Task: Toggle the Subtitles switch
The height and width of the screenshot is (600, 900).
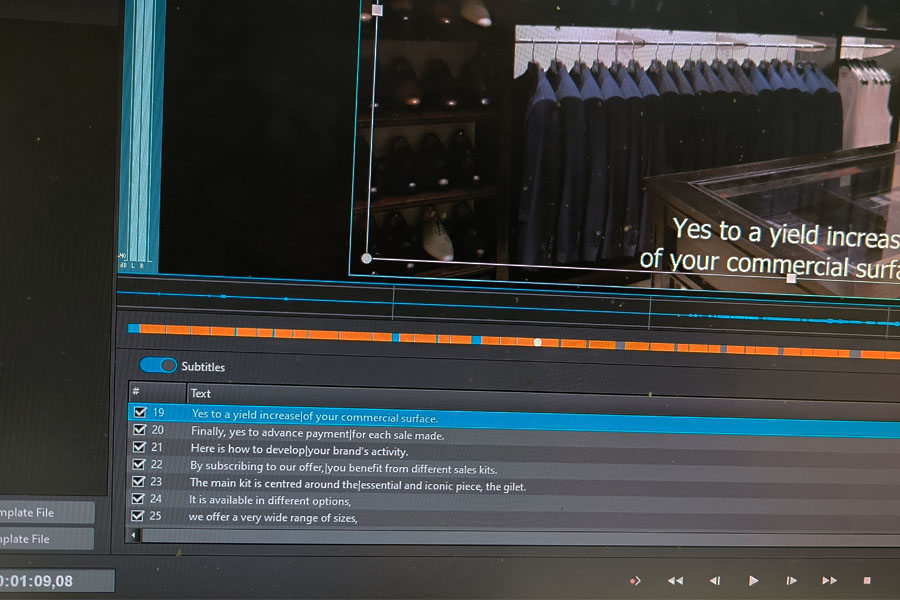Action: point(158,365)
